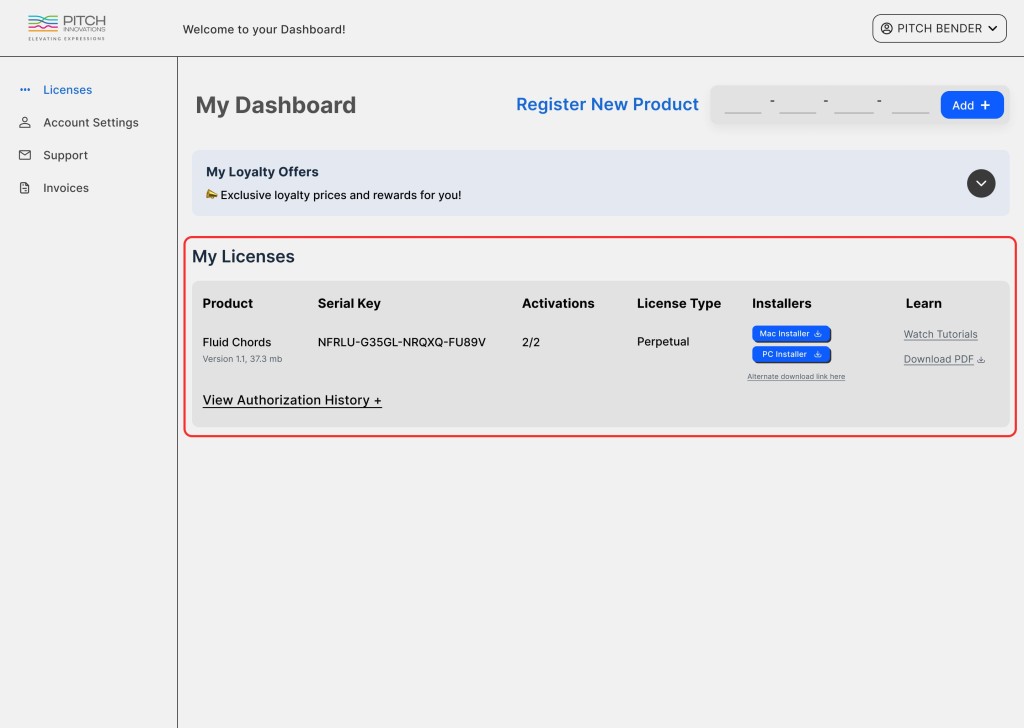Download the PC Installer
This screenshot has width=1024, height=728.
click(x=790, y=354)
